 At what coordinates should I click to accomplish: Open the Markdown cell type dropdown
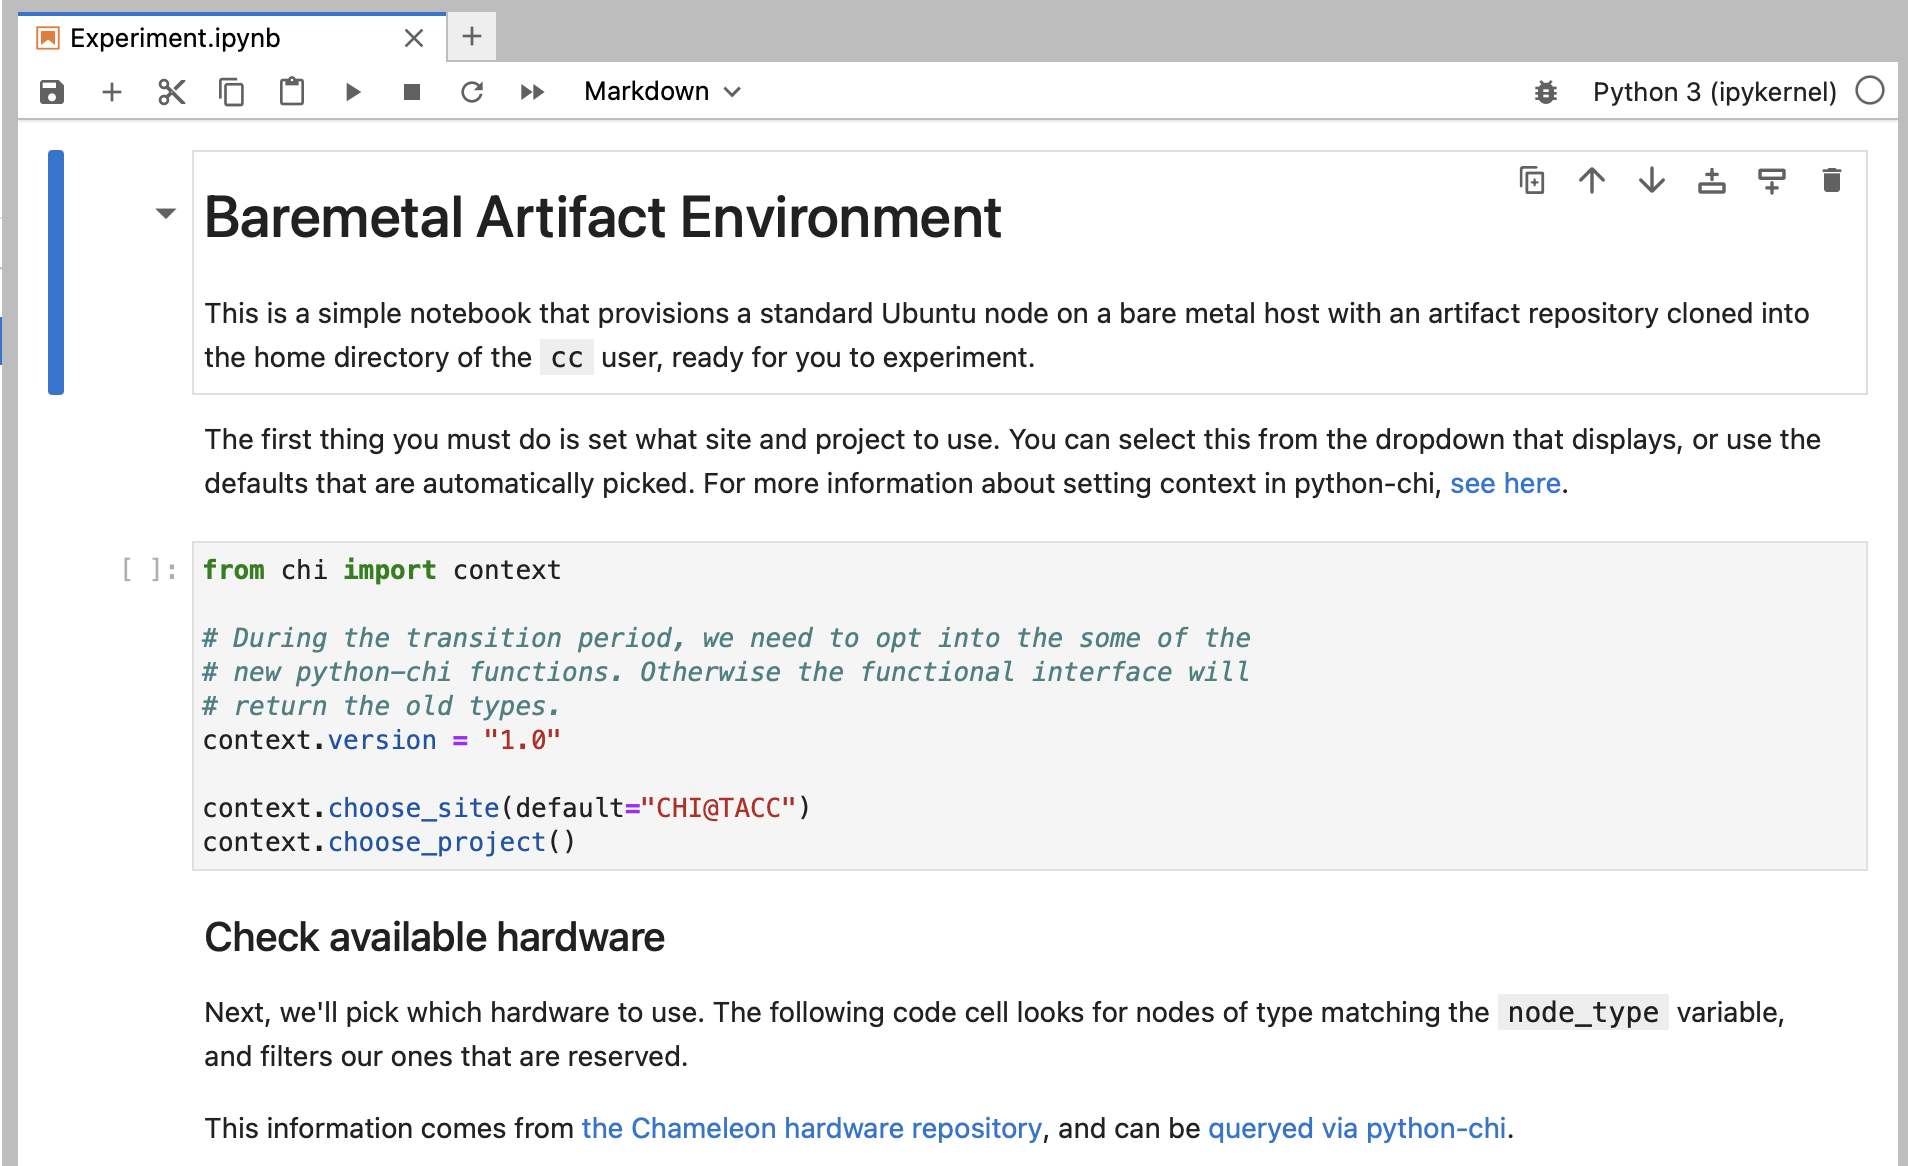[662, 92]
